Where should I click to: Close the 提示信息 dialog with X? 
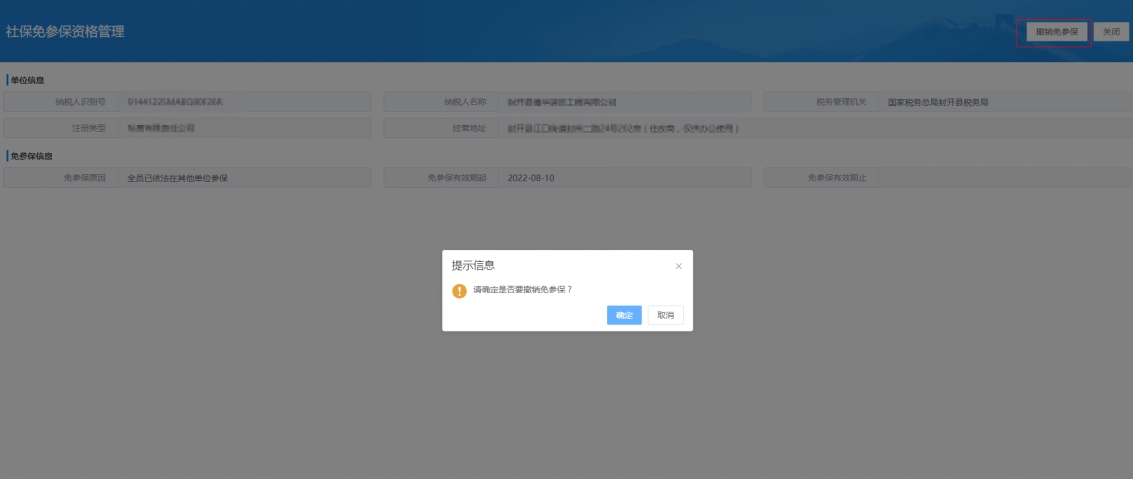678,266
